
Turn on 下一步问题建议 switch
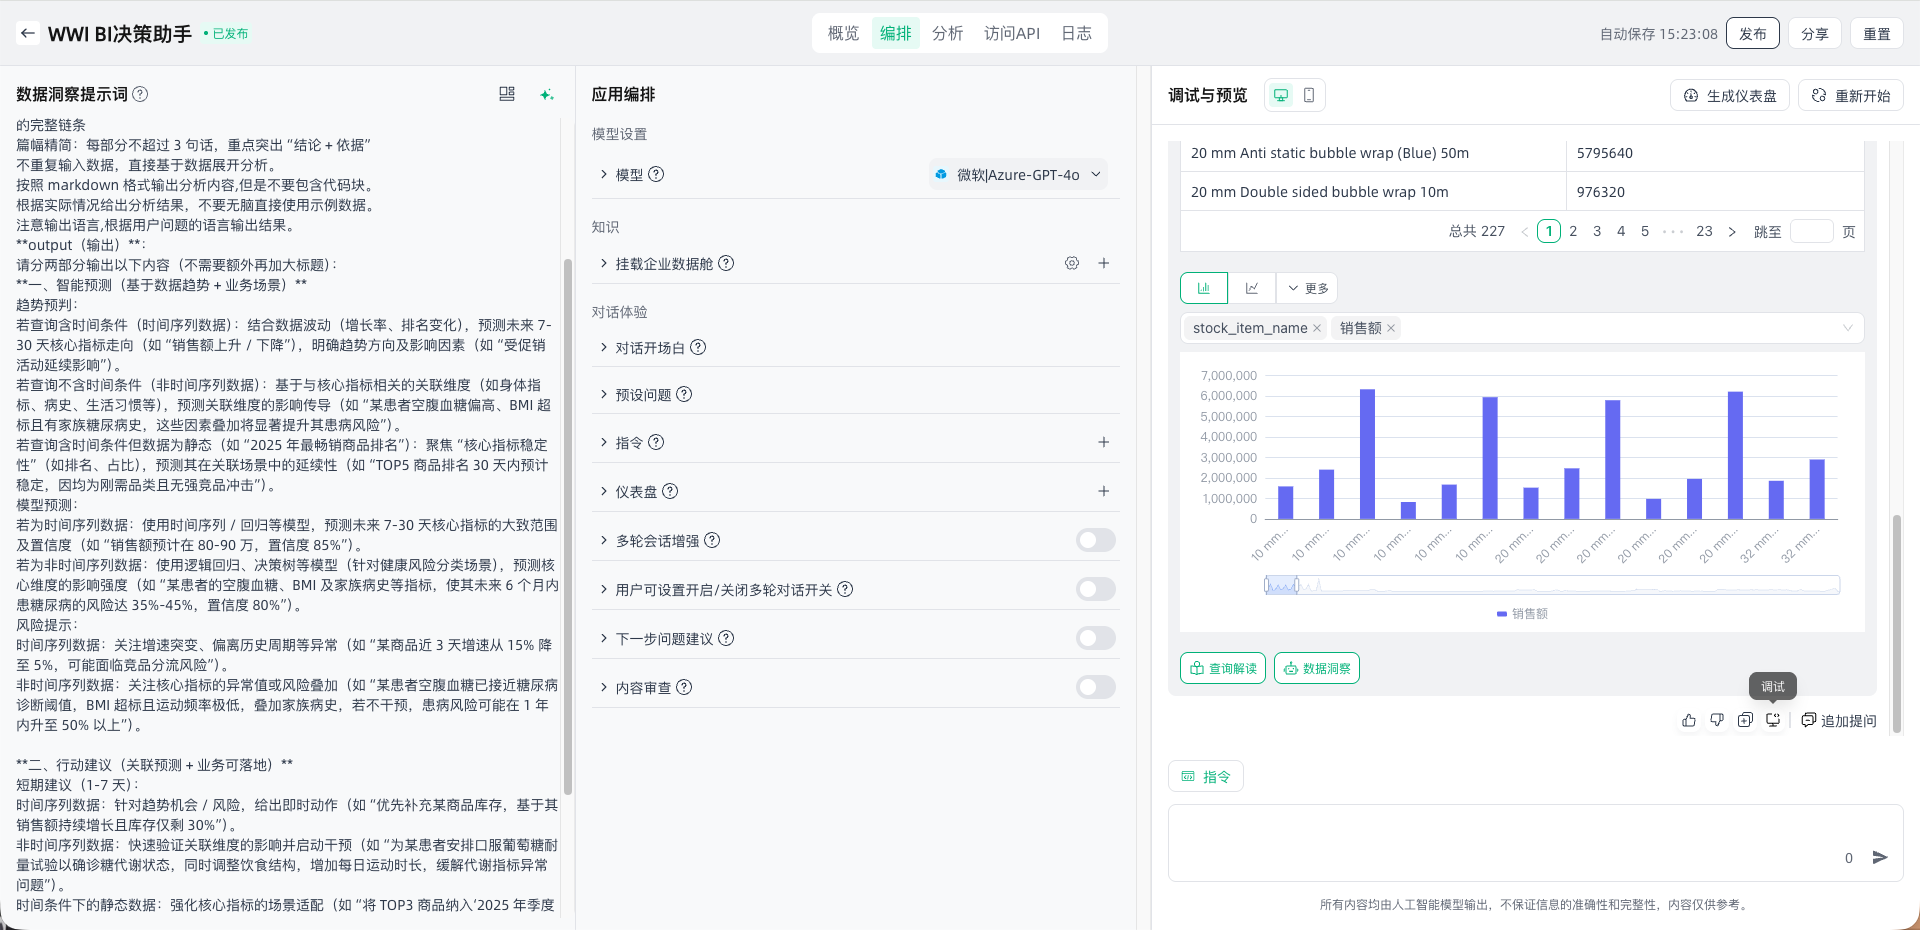click(1095, 638)
